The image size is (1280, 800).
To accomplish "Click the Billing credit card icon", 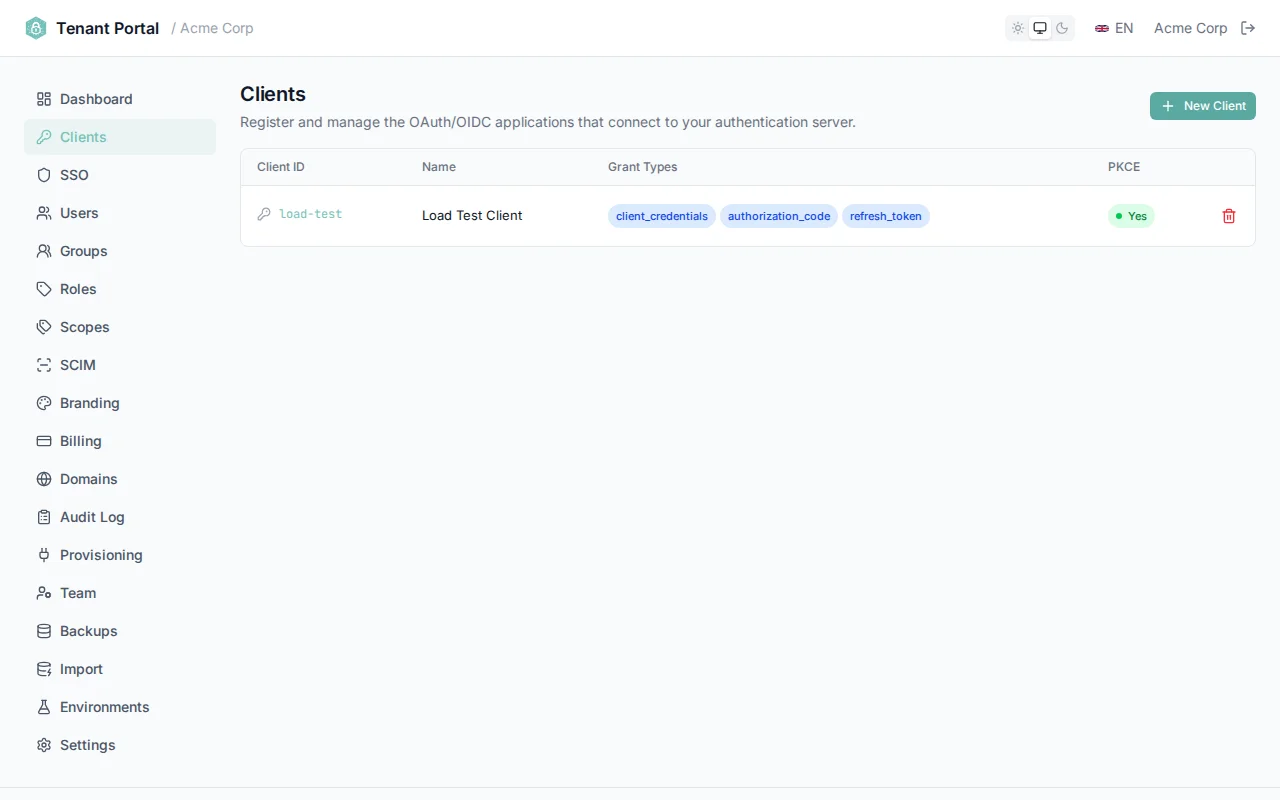I will coord(44,441).
